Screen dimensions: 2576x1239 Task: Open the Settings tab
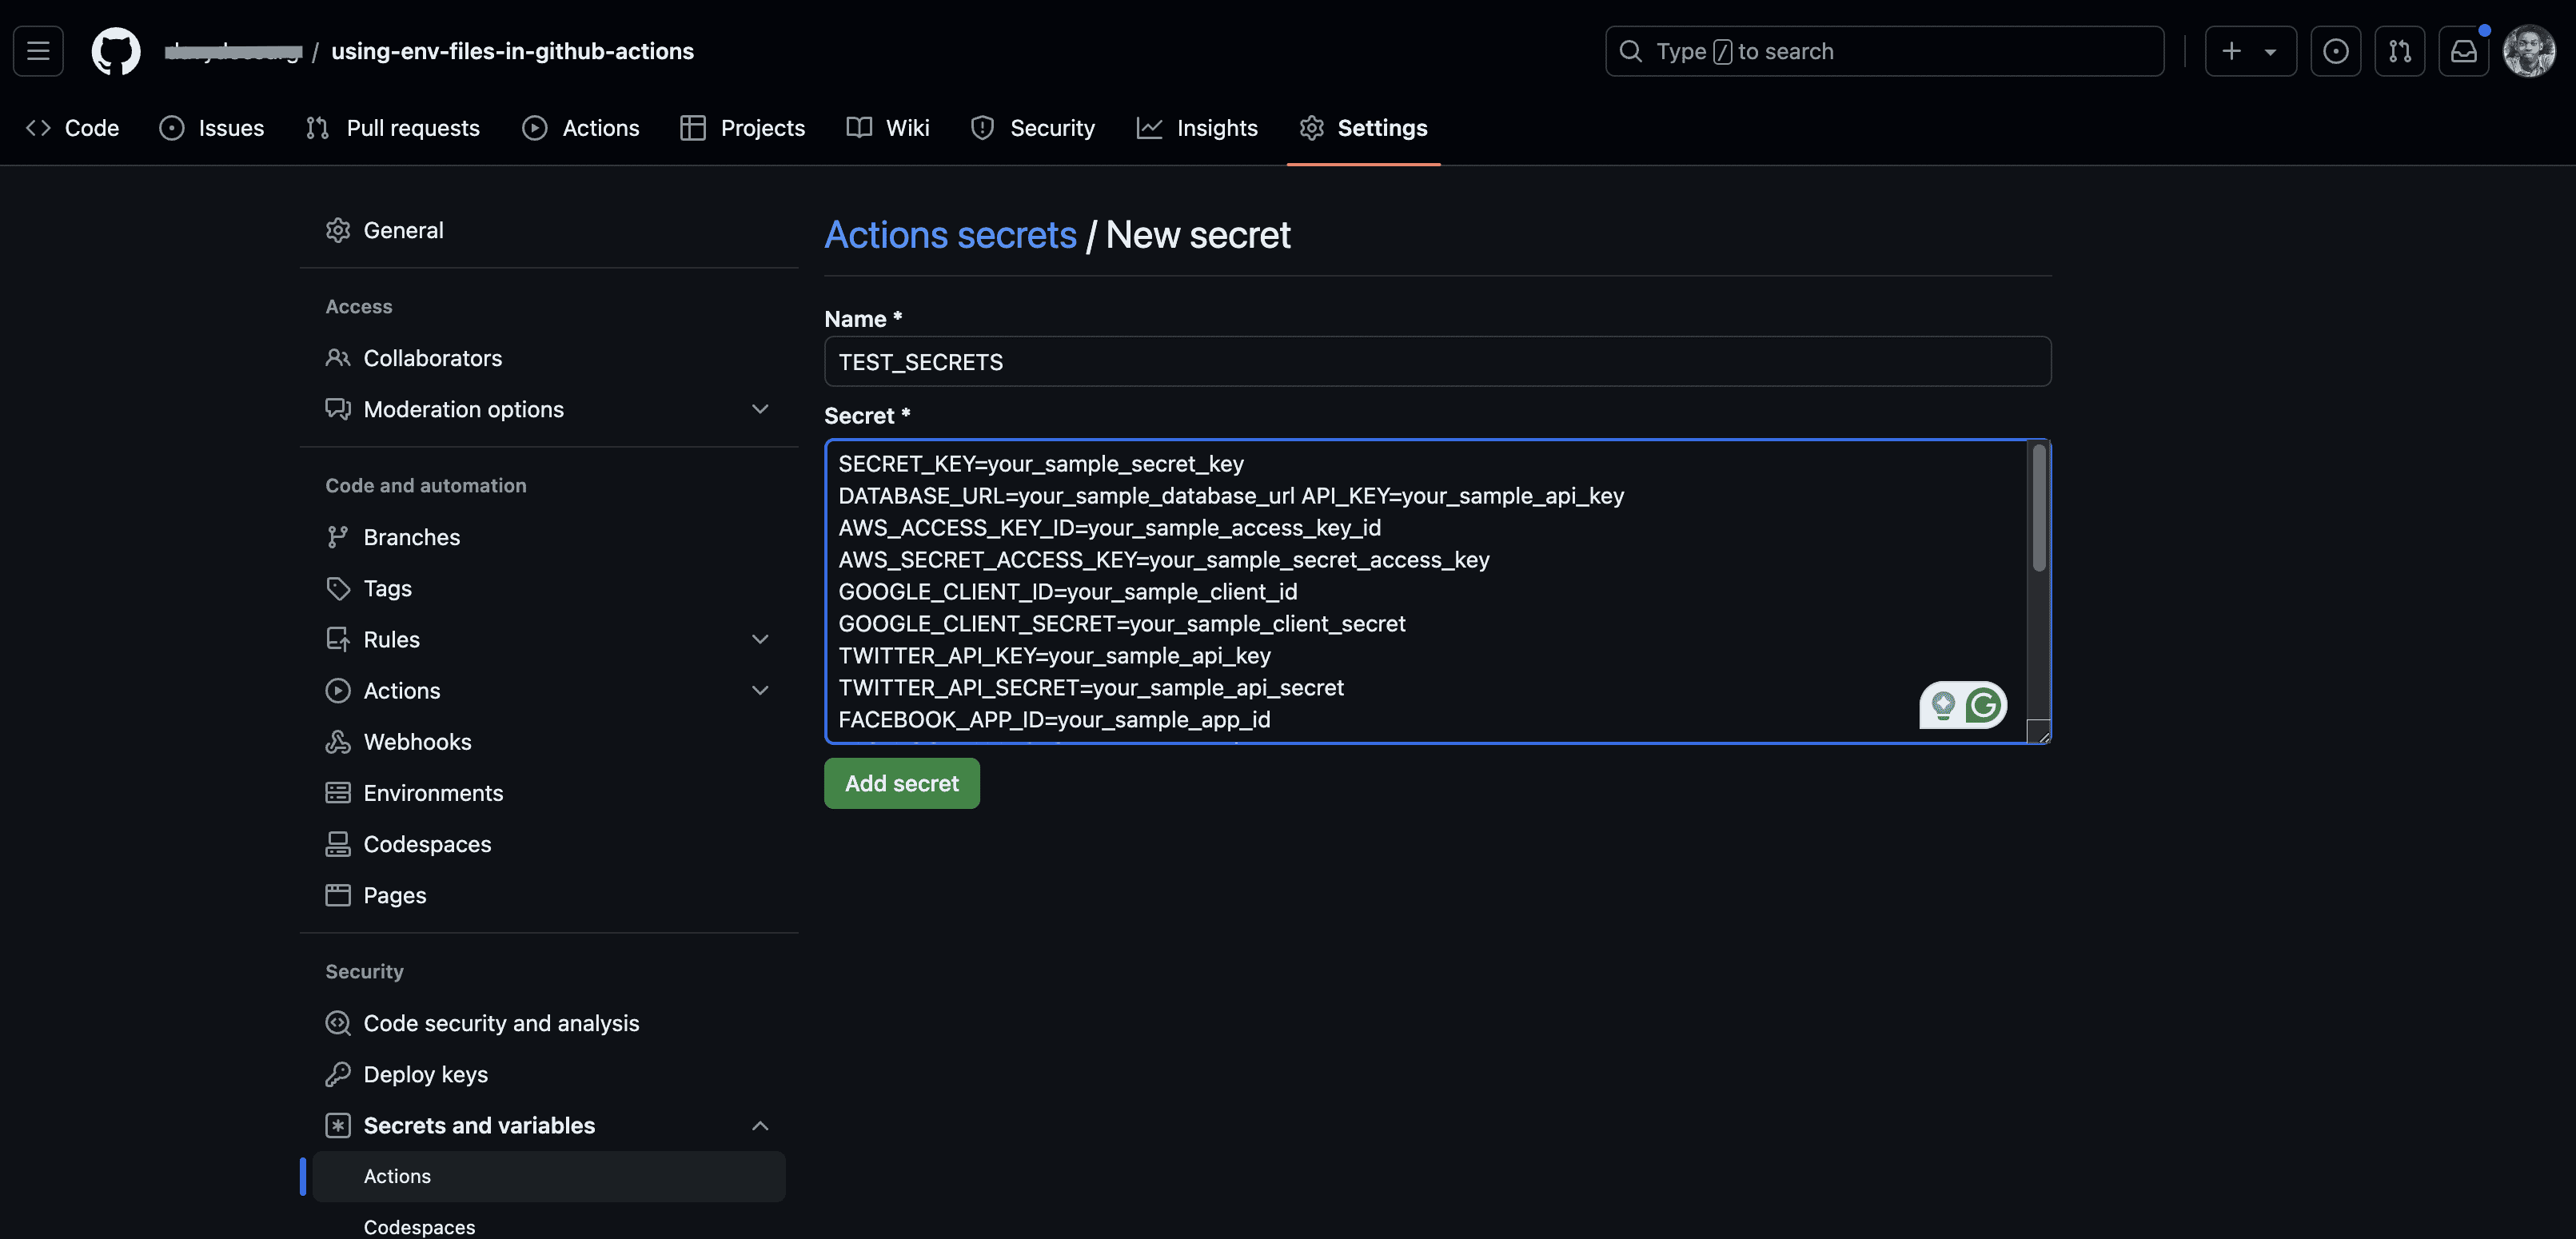pos(1364,128)
